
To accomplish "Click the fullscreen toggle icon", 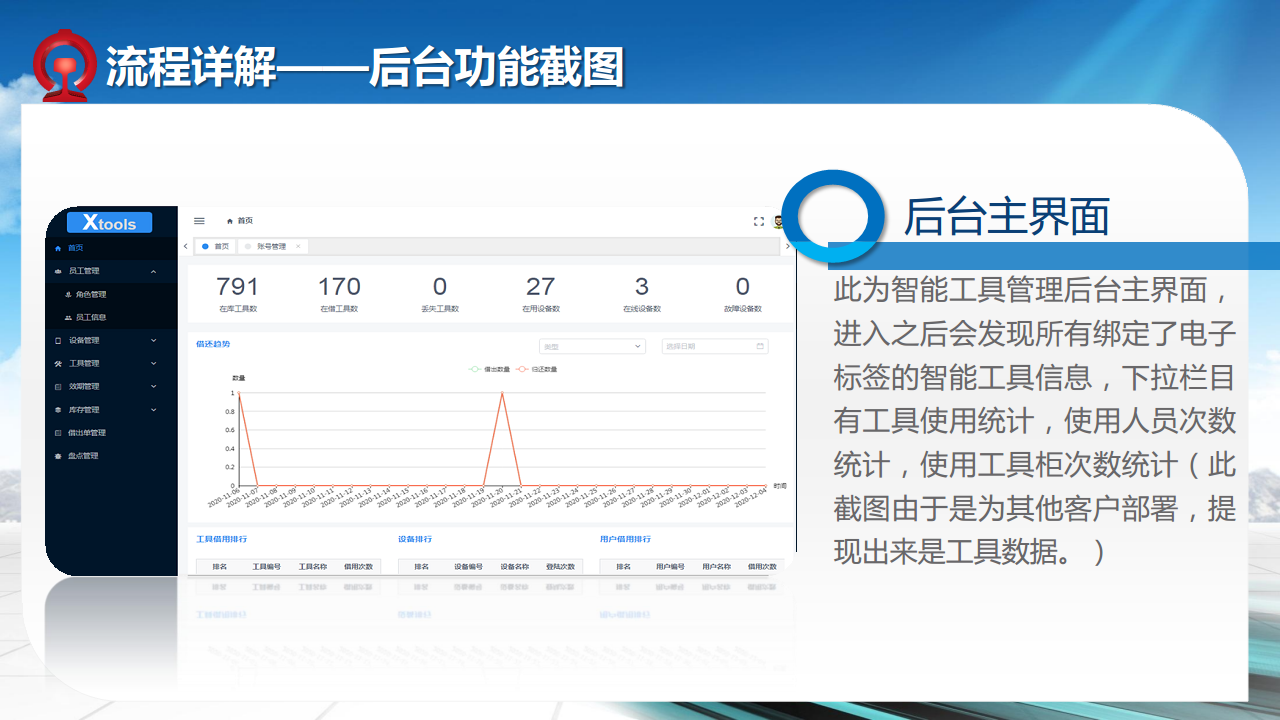I will 759,221.
